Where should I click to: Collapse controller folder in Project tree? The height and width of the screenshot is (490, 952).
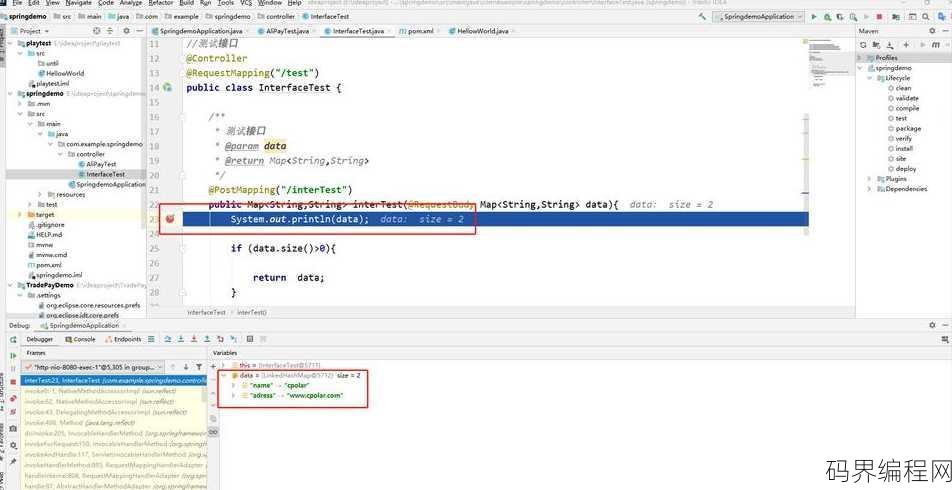coord(61,154)
